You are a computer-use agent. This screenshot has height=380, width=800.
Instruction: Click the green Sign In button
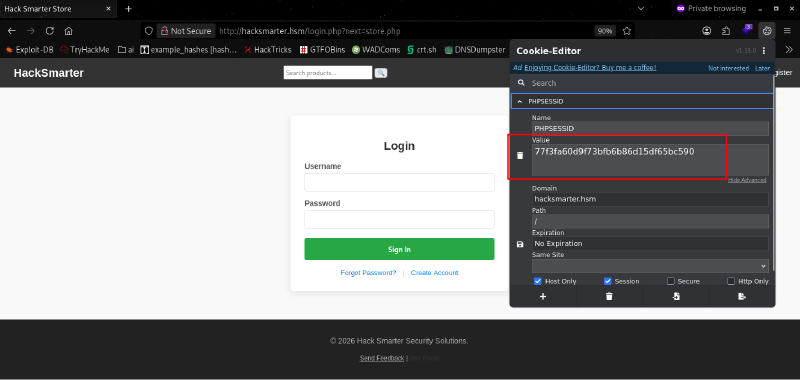point(399,249)
